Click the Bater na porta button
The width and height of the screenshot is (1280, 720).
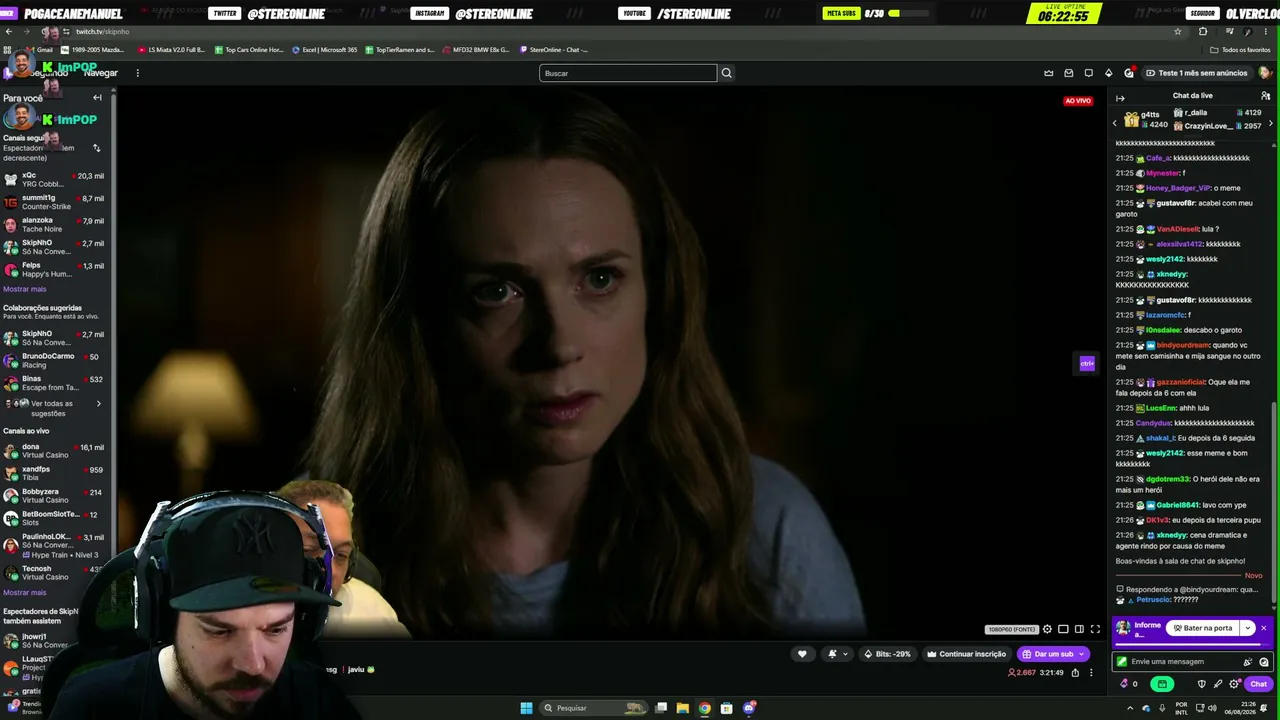[1202, 628]
